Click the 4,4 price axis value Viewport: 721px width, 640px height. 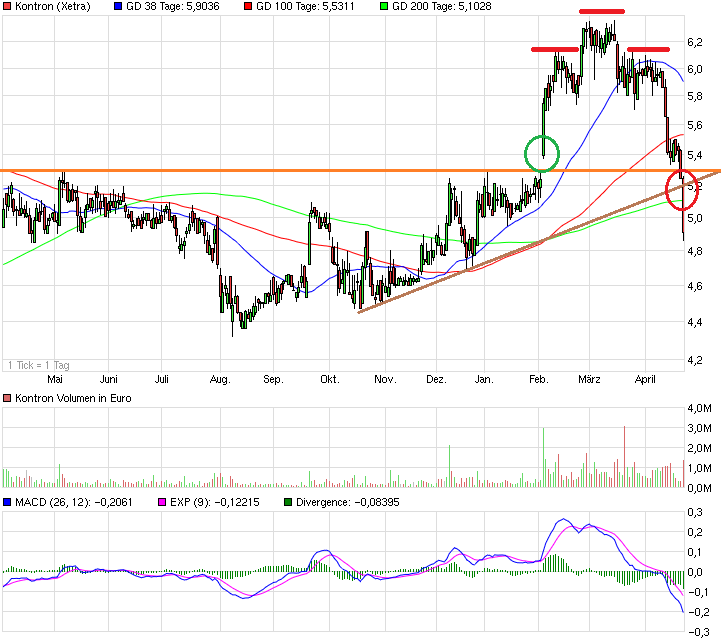tap(695, 322)
